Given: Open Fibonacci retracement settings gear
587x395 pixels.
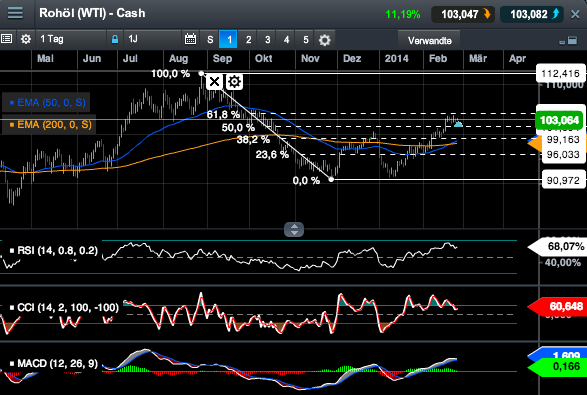Looking at the screenshot, I should pyautogui.click(x=234, y=82).
